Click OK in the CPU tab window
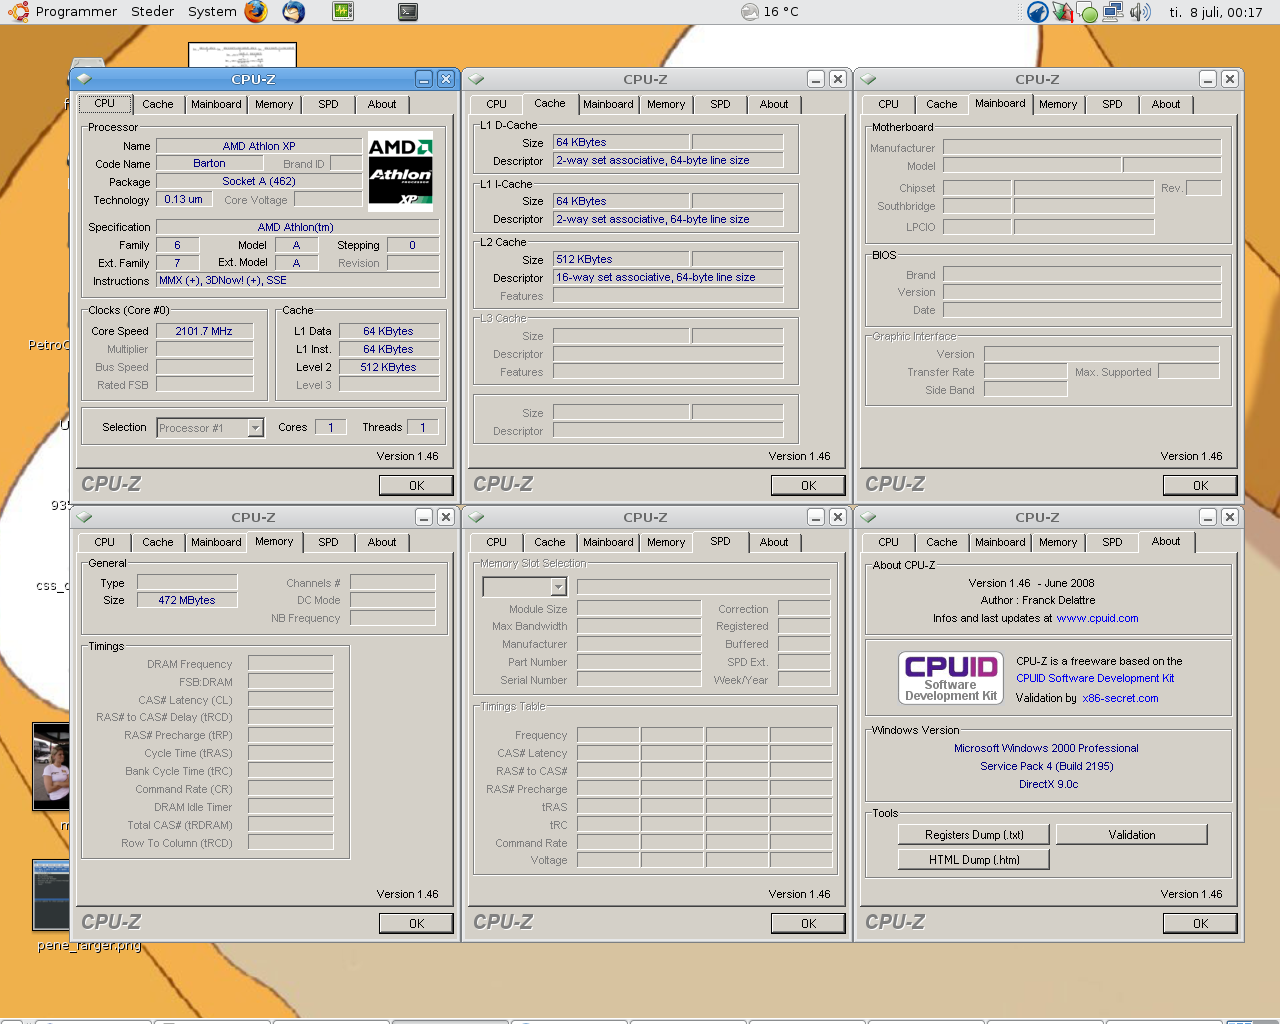 click(x=417, y=485)
